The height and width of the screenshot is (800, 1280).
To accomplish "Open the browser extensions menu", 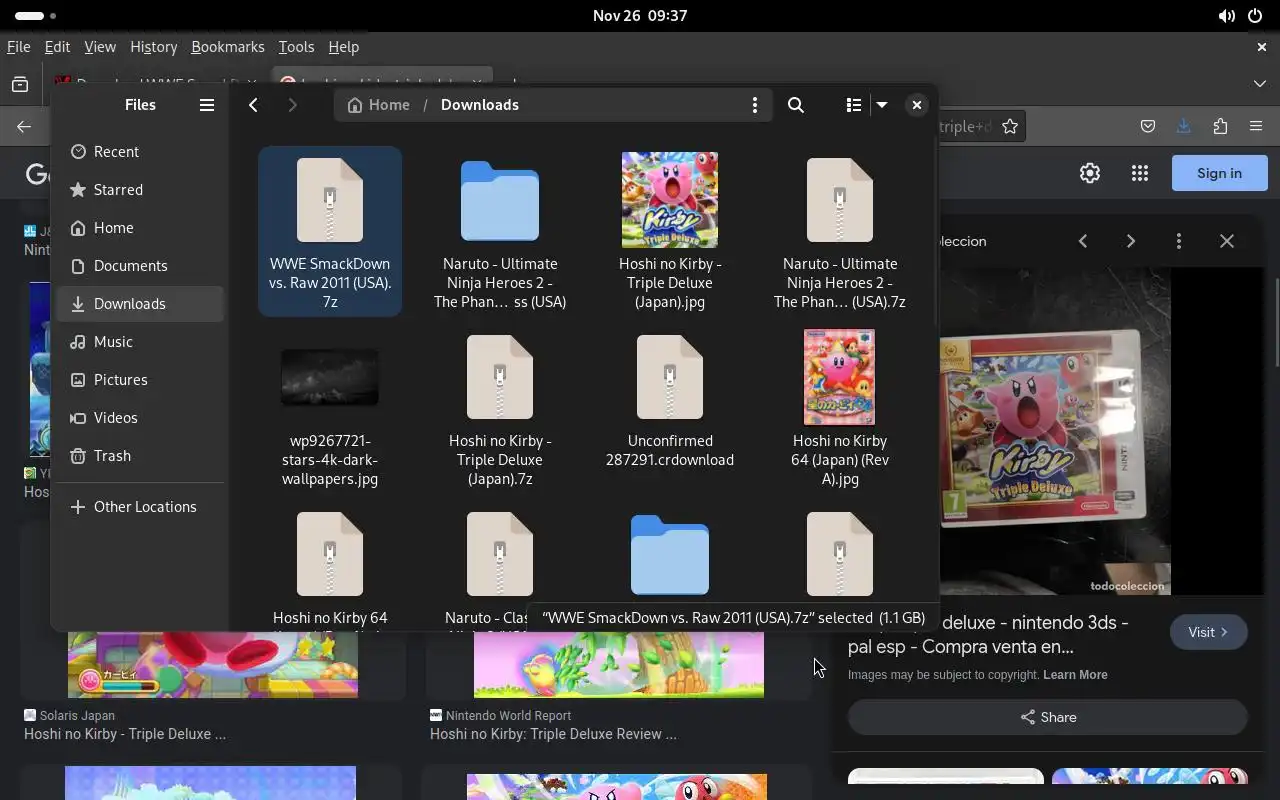I will (x=1220, y=127).
